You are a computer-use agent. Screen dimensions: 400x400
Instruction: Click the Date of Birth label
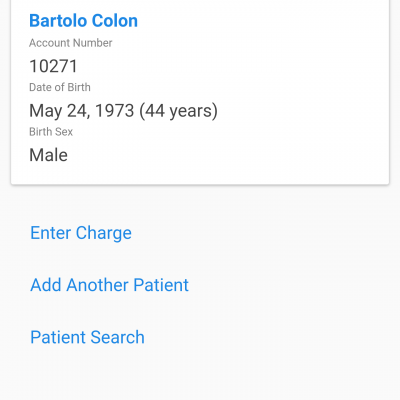pos(60,87)
